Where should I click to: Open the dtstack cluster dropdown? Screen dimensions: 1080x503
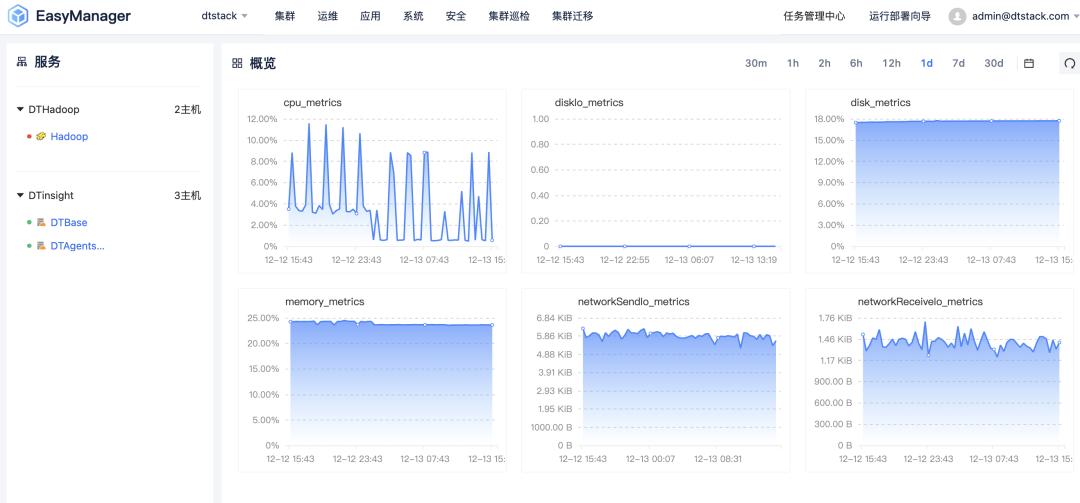pos(225,16)
